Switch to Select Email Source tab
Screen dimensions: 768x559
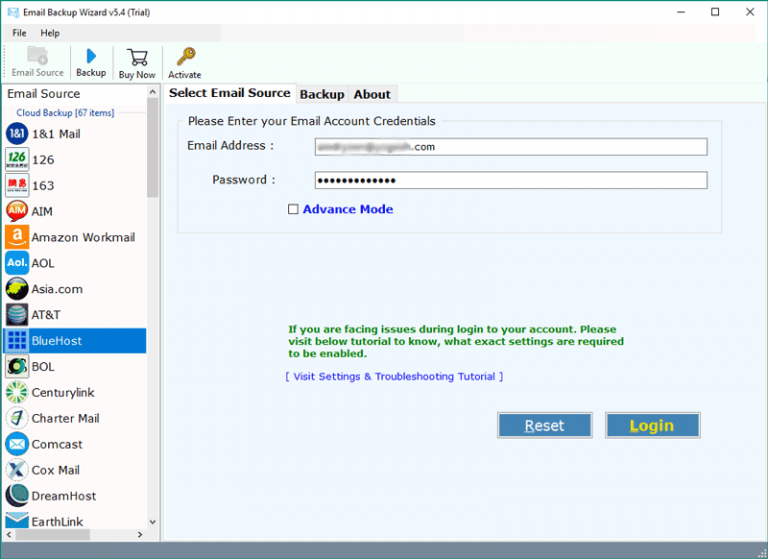click(x=229, y=93)
